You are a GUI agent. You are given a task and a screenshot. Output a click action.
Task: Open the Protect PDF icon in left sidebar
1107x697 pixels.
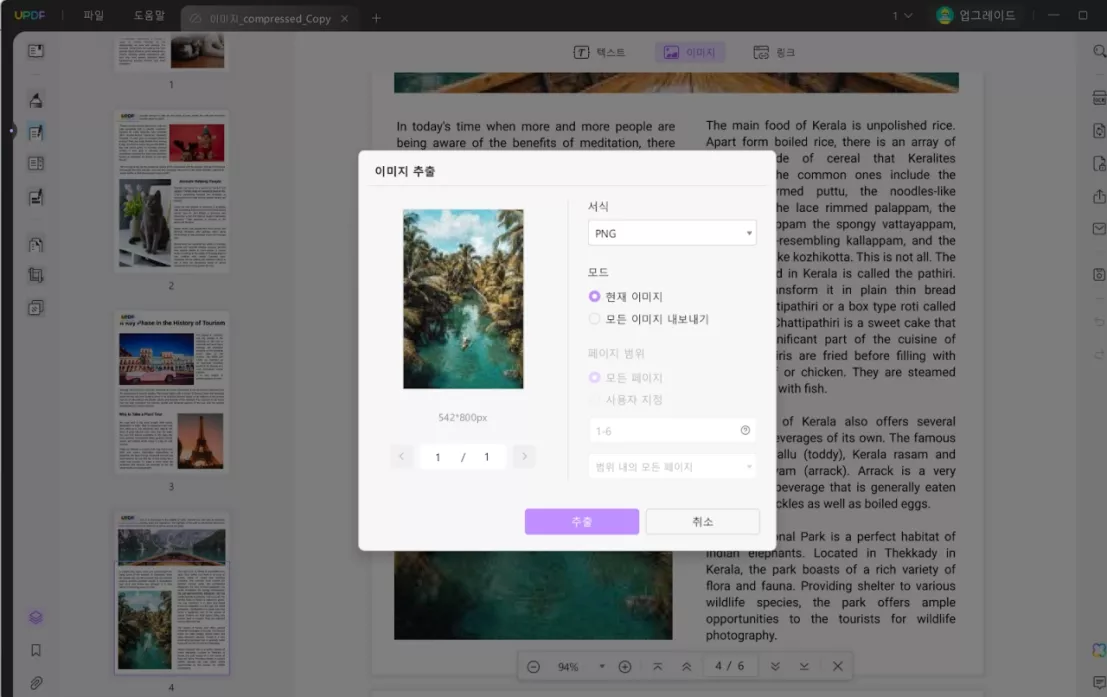coord(35,244)
